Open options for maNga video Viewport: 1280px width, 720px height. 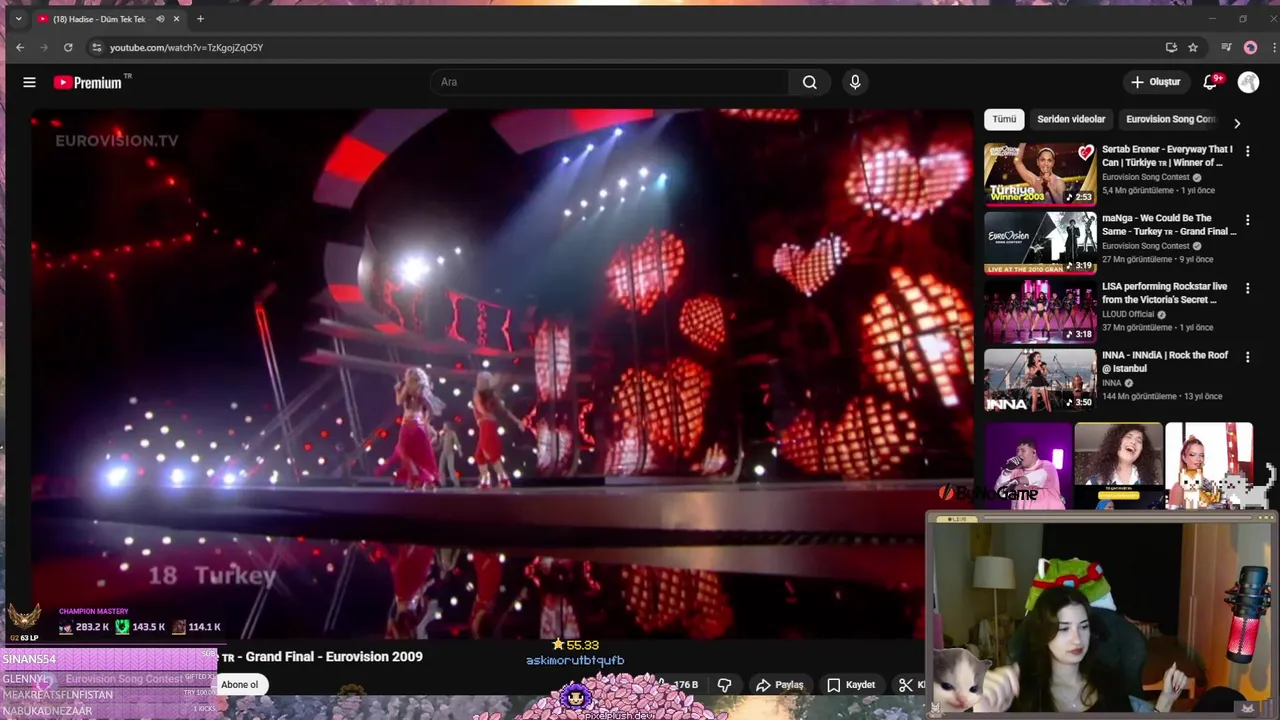1247,219
